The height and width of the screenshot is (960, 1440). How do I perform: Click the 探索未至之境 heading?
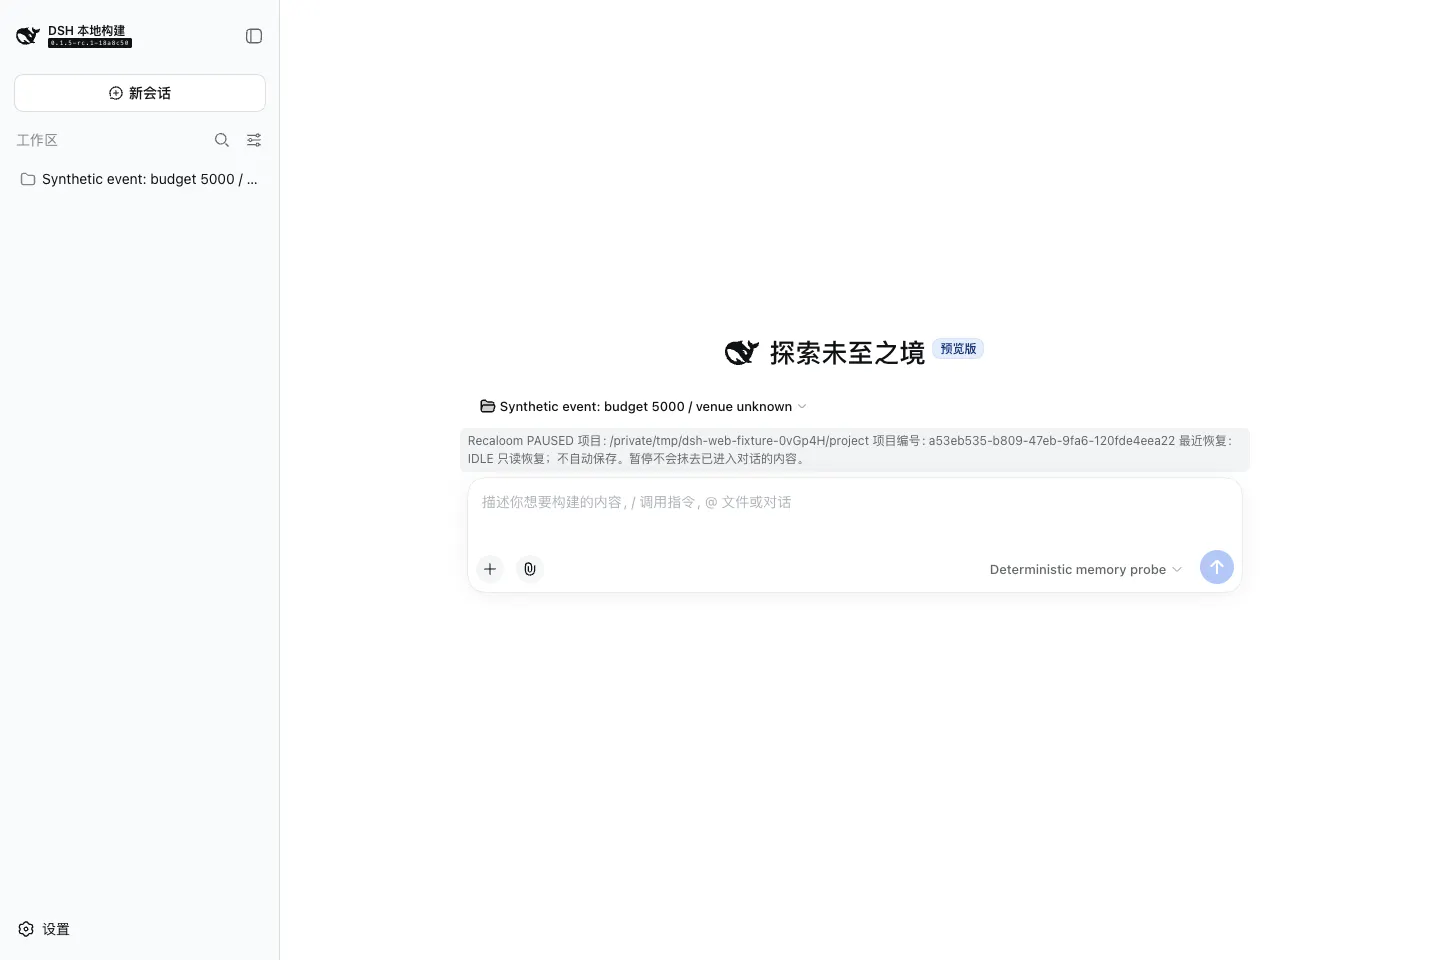click(x=847, y=352)
